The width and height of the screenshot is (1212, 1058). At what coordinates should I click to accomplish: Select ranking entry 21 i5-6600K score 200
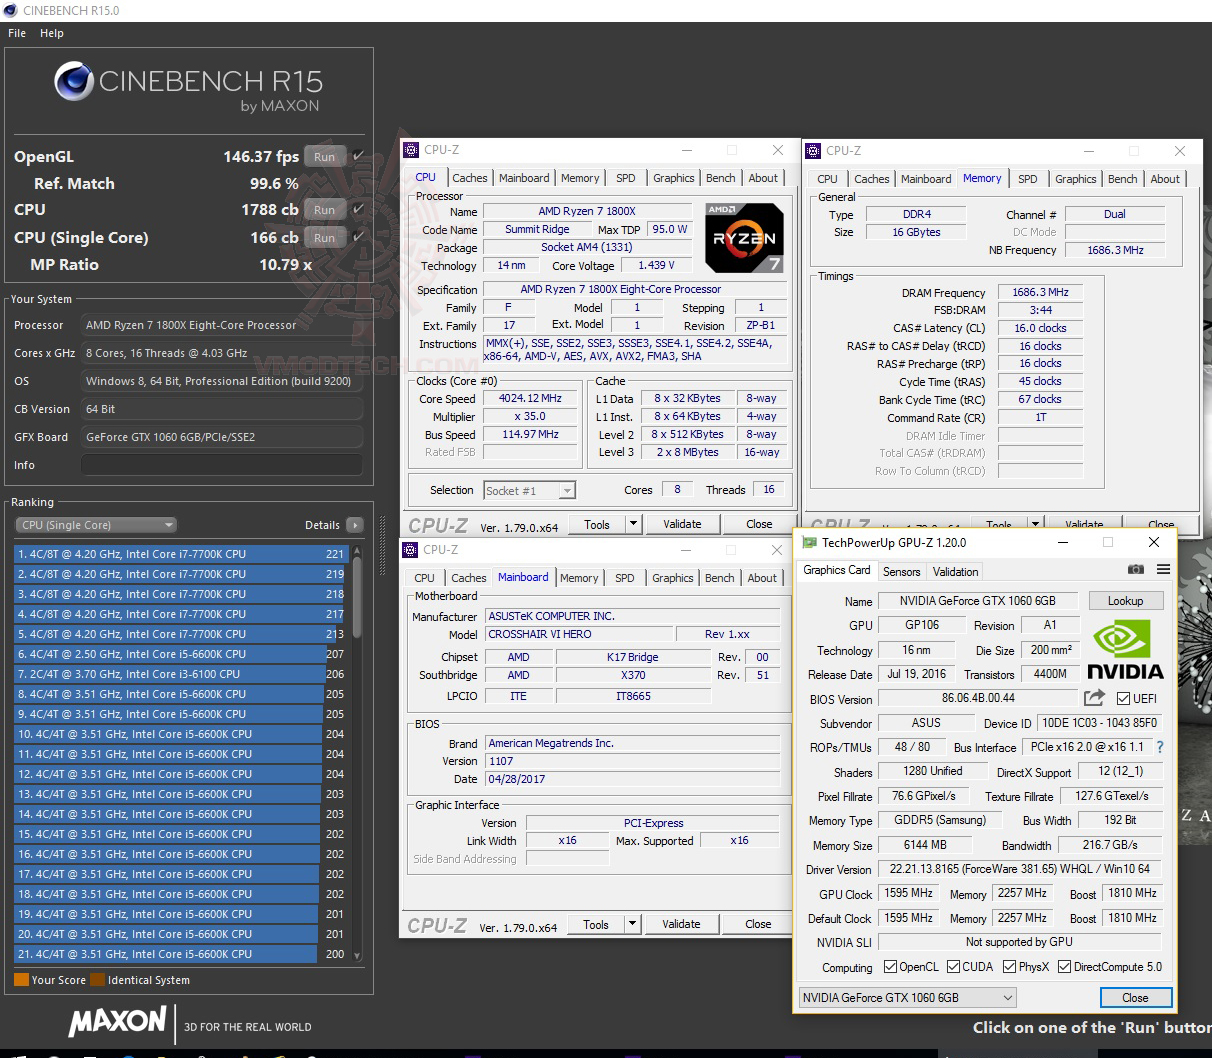[180, 954]
